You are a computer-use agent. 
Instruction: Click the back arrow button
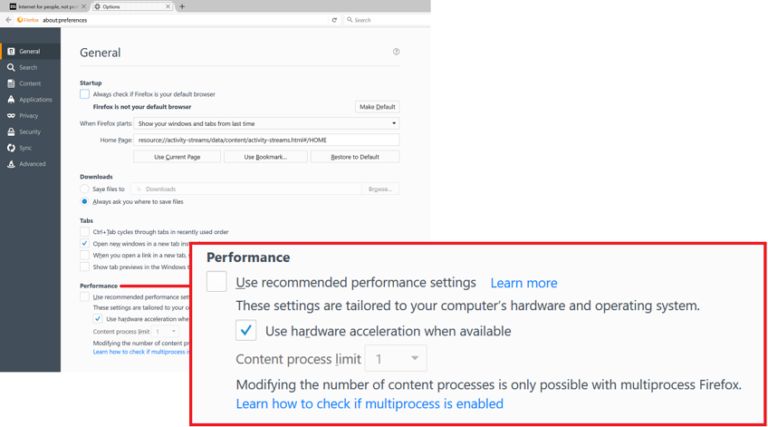coord(8,20)
